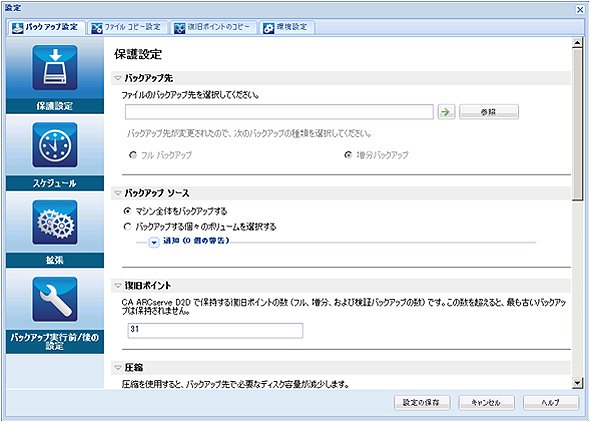
Task: Expand the 通知 (0 個の警告) dropdown arrow
Action: [154, 242]
